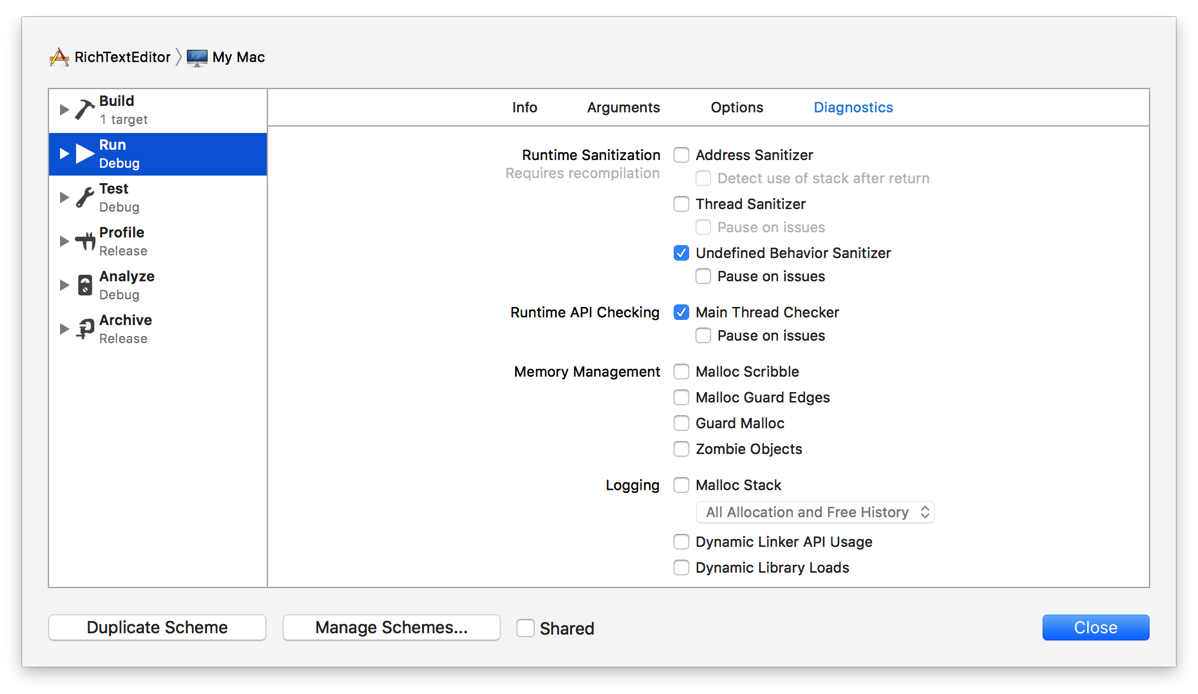Toggle the Malloc Scribble checkbox
Image resolution: width=1198 pixels, height=694 pixels.
[681, 371]
